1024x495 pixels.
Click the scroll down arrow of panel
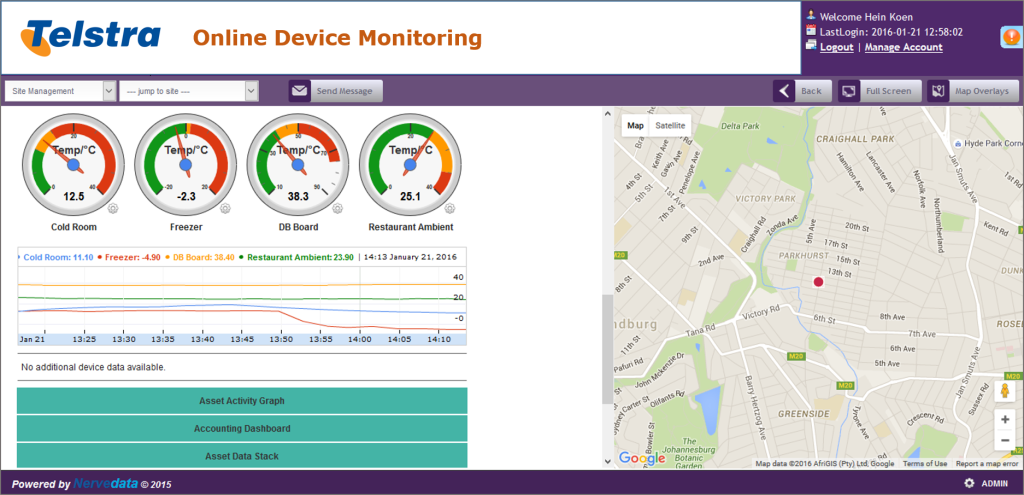click(607, 462)
